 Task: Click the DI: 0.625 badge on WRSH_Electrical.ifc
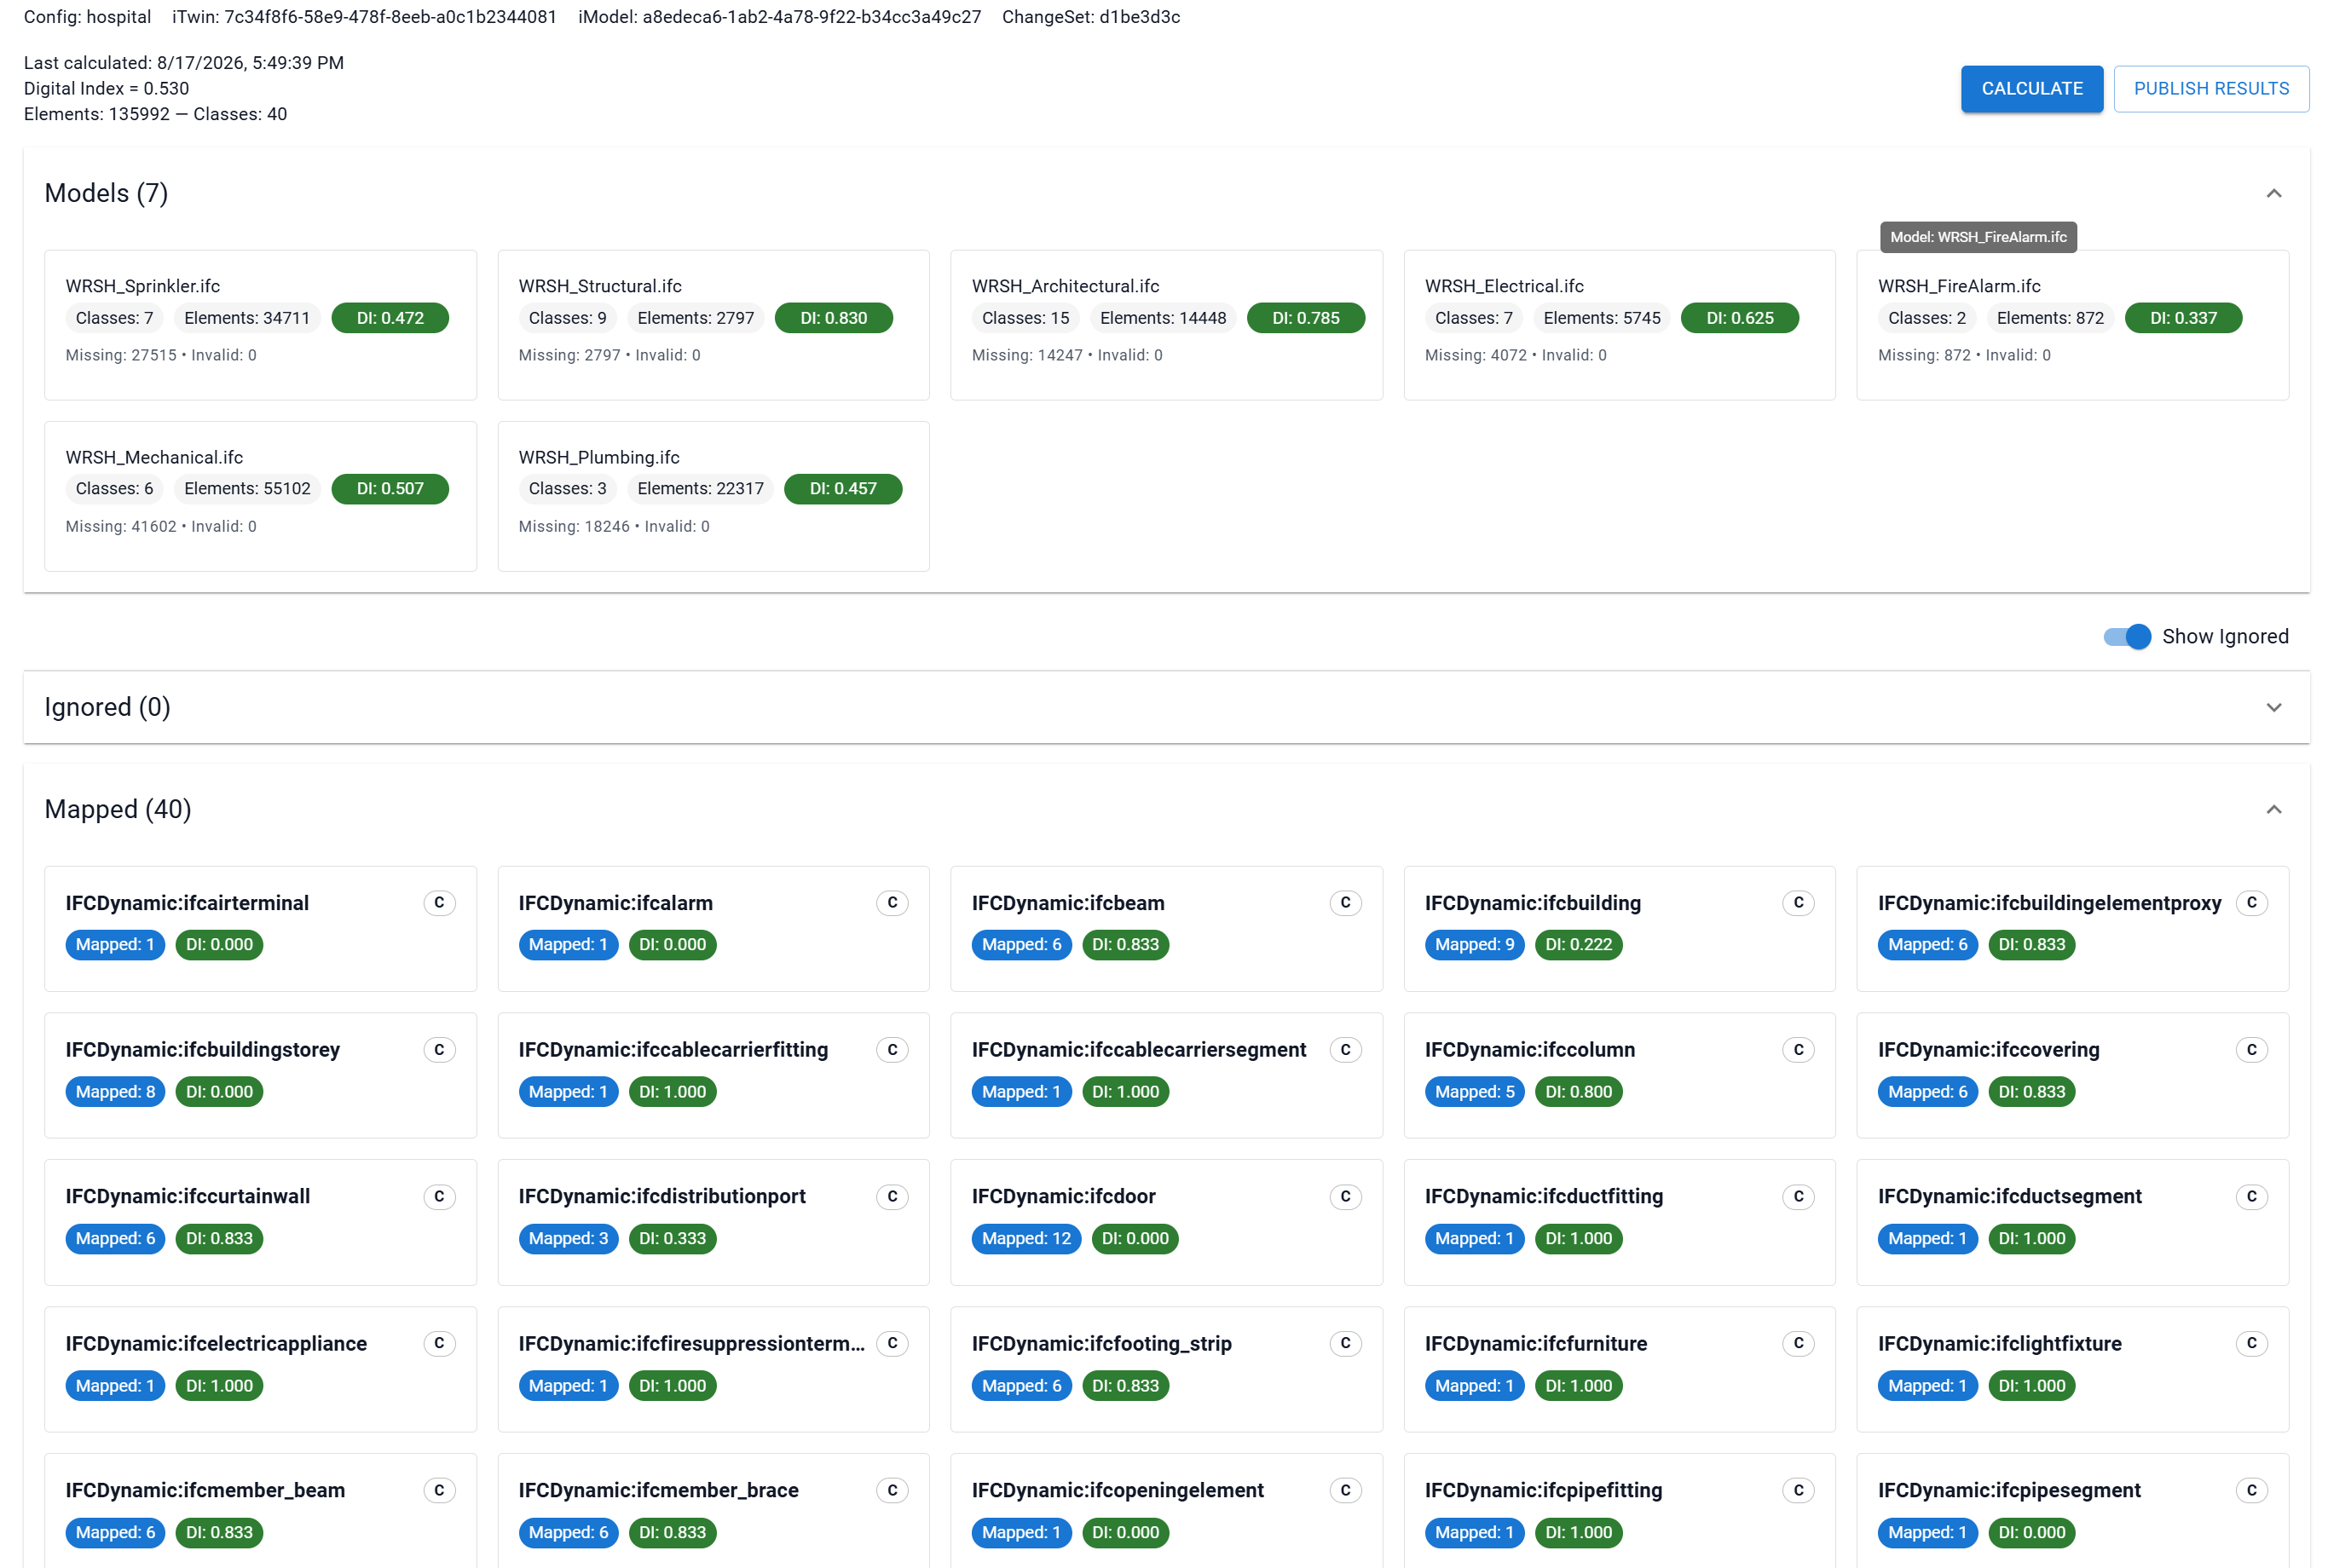click(1739, 318)
